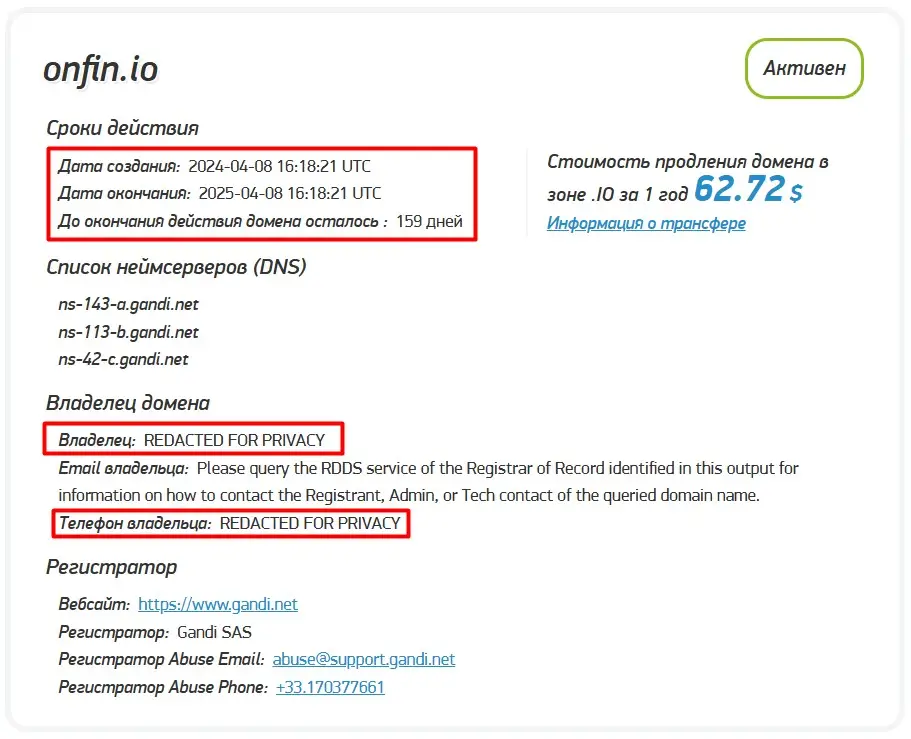Click the Дата окончания timestamp value
Screen dimensions: 911x739
pos(289,193)
